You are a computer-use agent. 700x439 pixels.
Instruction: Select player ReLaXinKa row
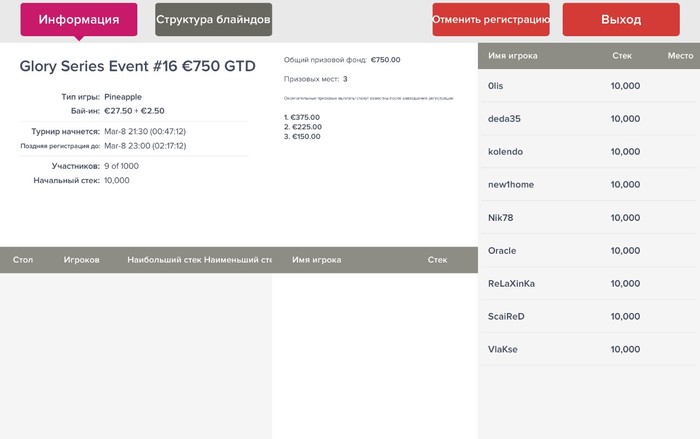[x=590, y=284]
